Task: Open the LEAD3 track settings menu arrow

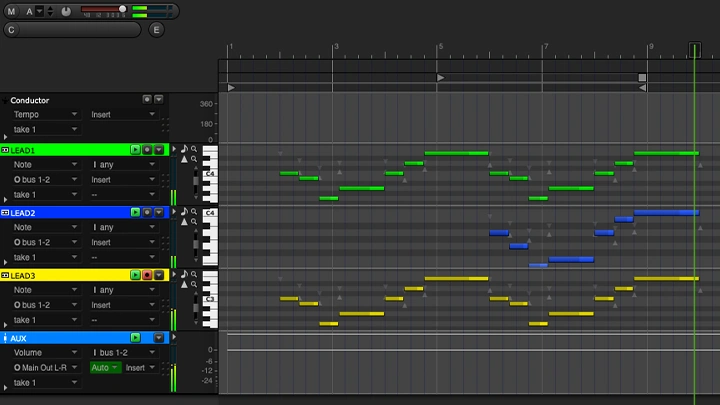Action: (159, 275)
